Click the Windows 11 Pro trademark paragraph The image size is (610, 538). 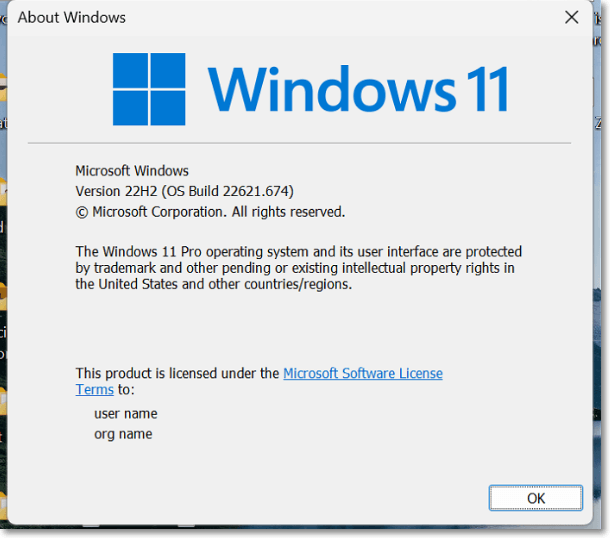click(298, 268)
